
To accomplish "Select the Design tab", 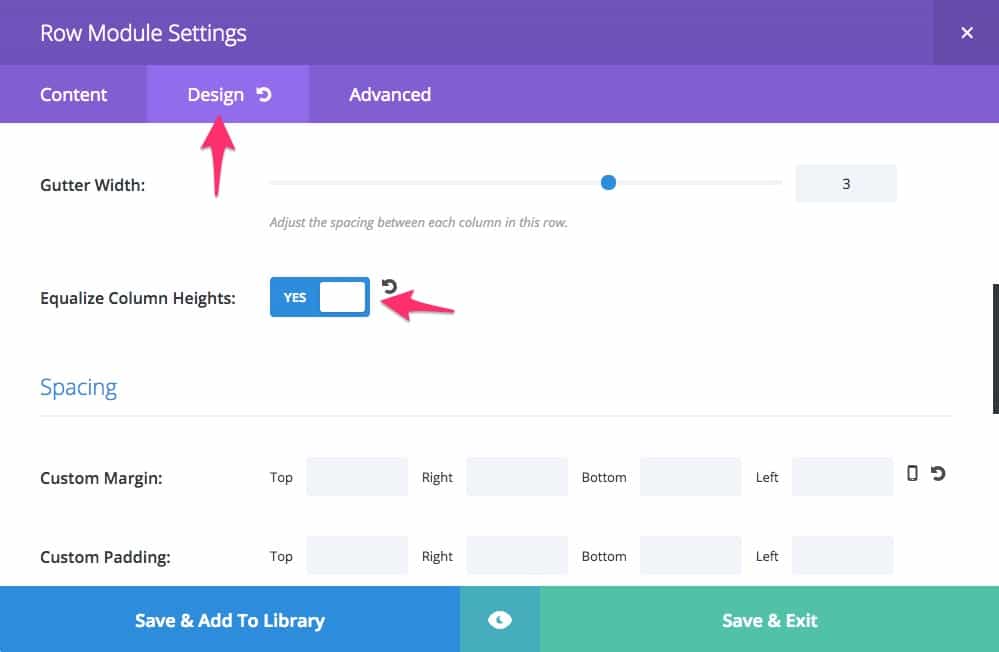I will [215, 95].
